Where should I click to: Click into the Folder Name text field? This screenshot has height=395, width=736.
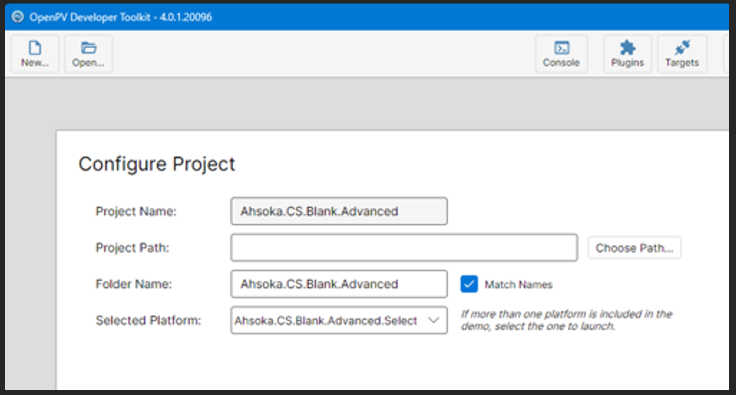(339, 284)
